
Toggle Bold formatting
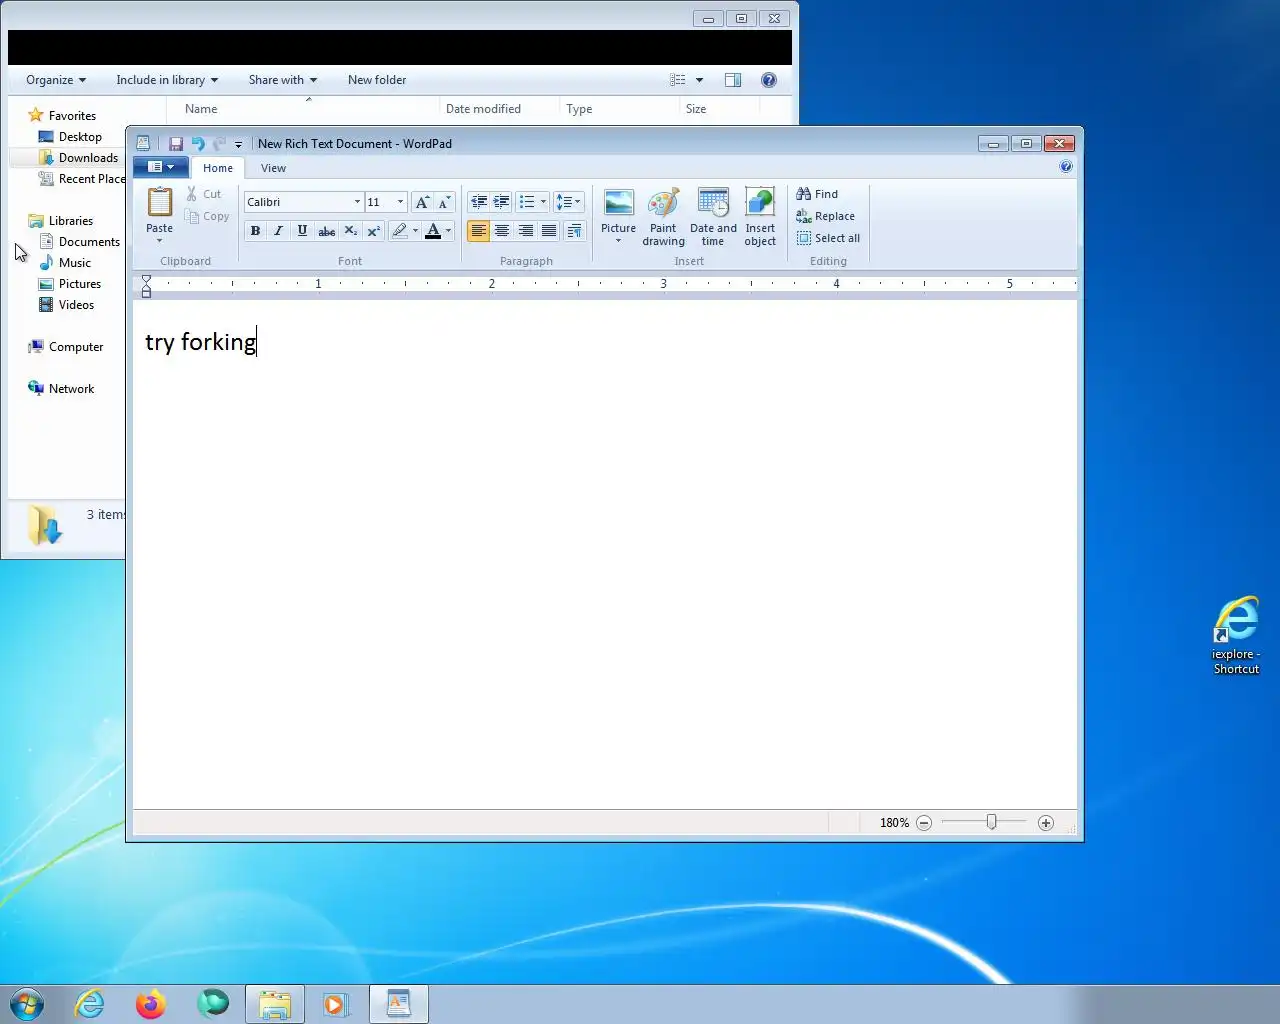(x=255, y=231)
